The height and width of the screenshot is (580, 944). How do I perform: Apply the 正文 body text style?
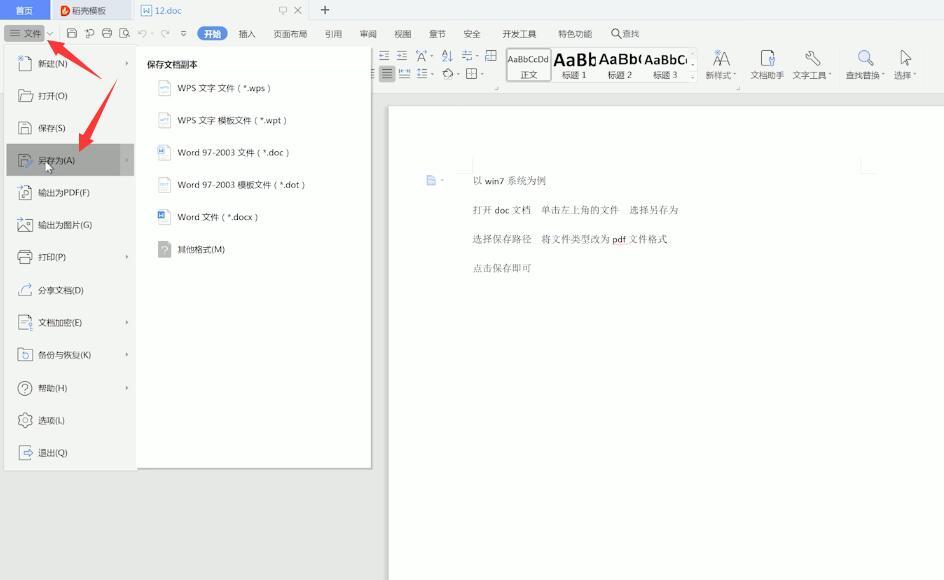pyautogui.click(x=529, y=65)
